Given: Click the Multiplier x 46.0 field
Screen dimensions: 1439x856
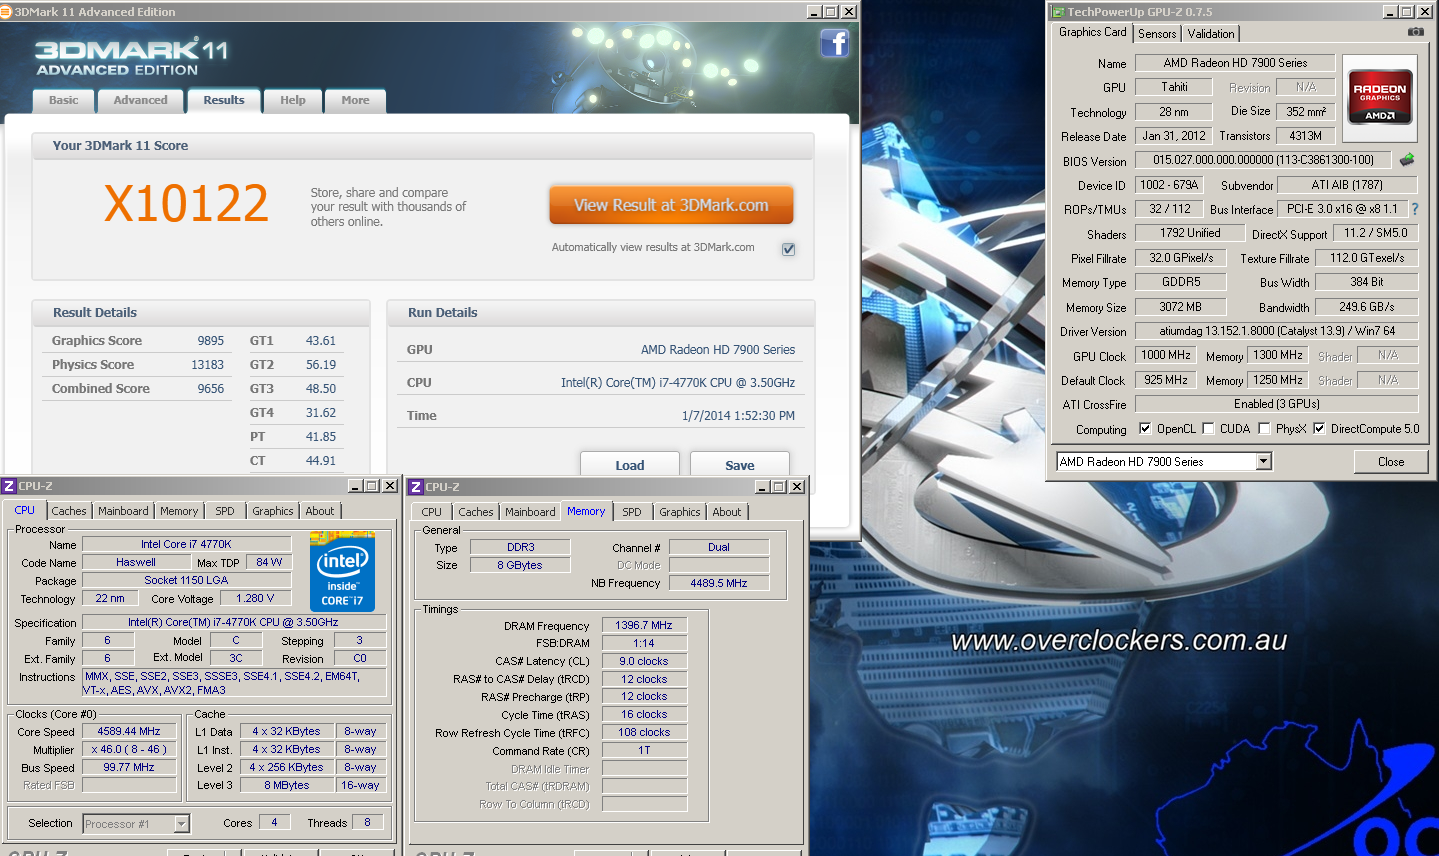Looking at the screenshot, I should 129,750.
